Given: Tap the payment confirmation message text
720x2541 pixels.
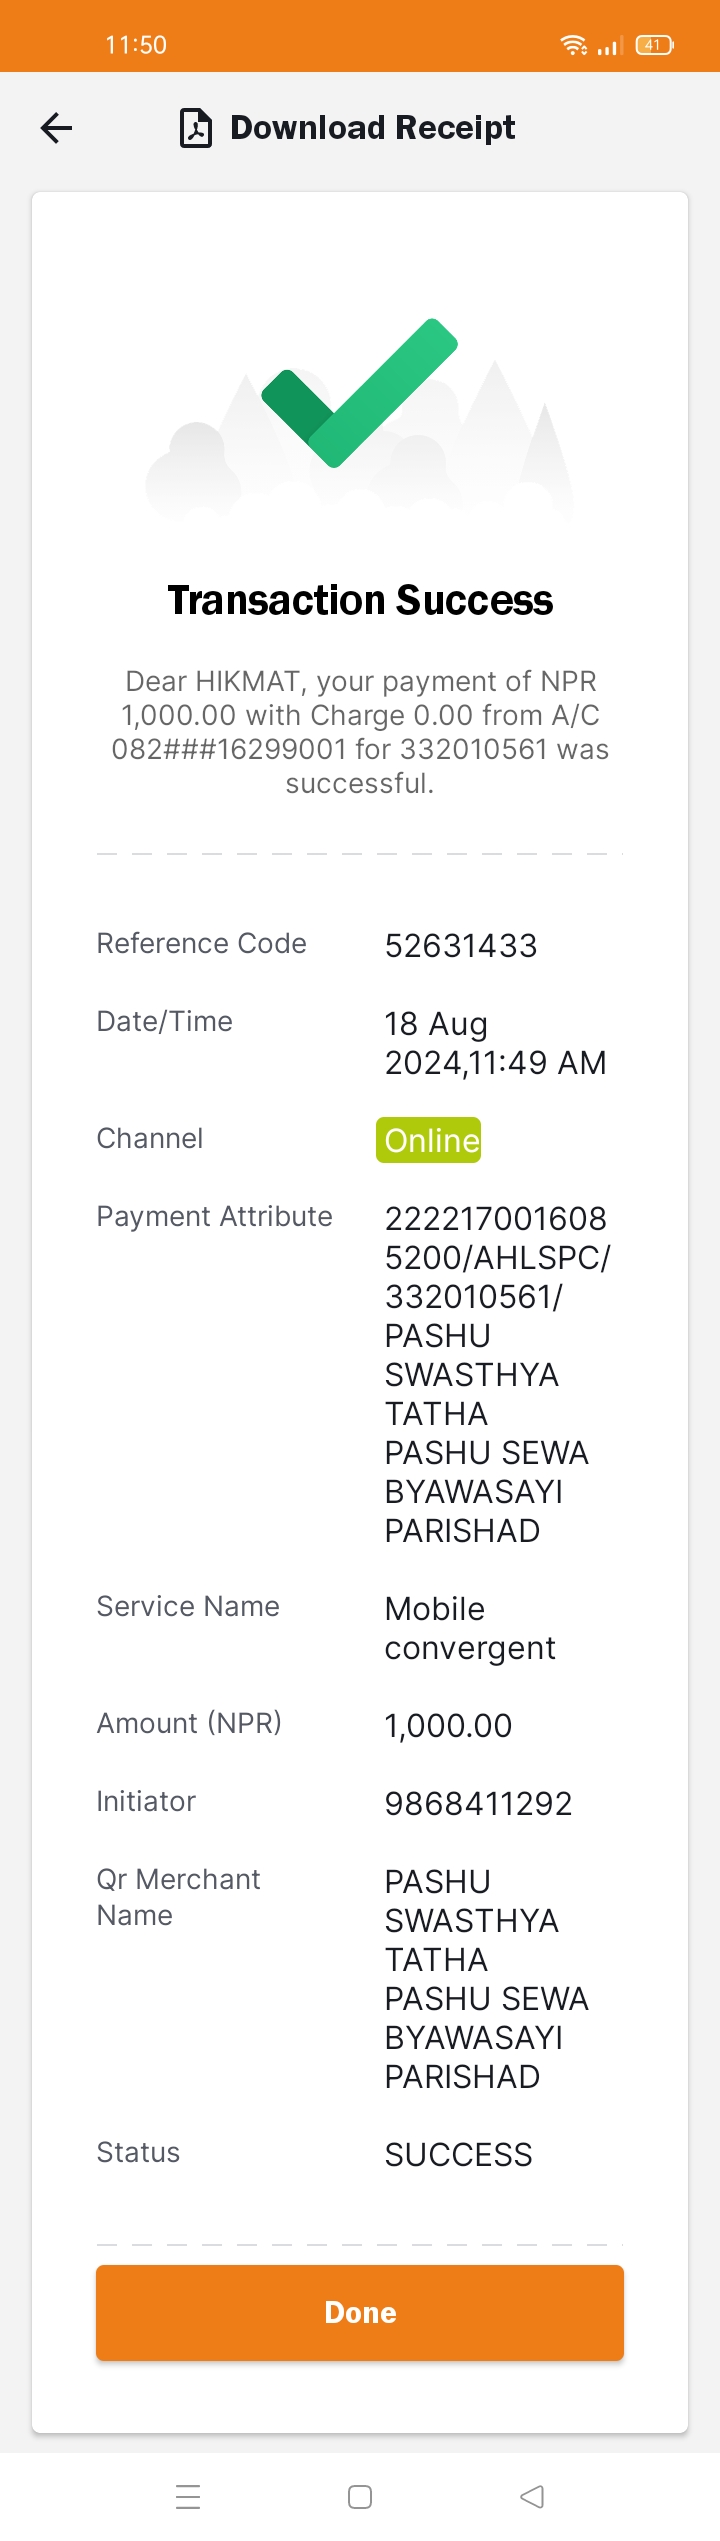Looking at the screenshot, I should coord(360,732).
